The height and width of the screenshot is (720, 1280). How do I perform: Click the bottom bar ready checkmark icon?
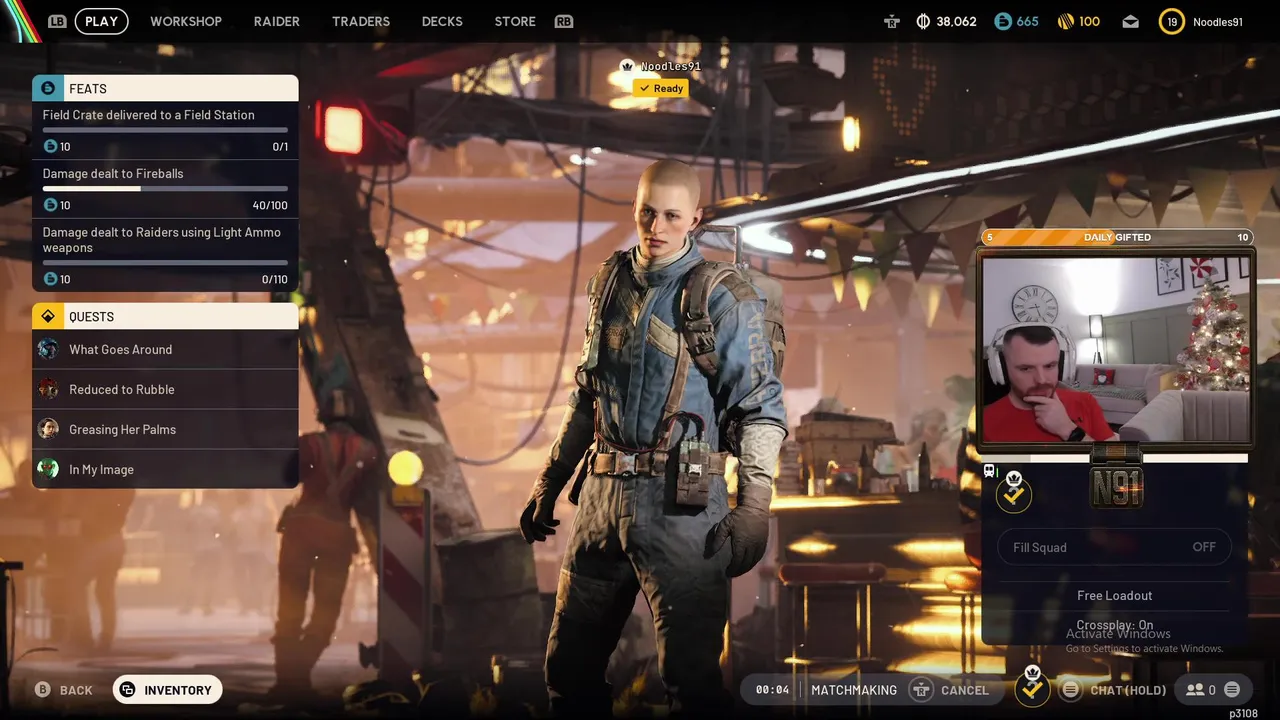pos(1032,688)
